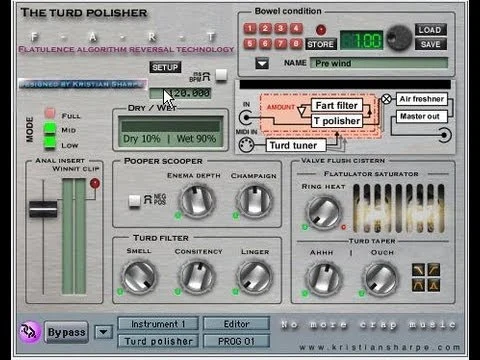Viewport: 480px width, 360px height.
Task: Select the top-left Turd Taper curve icon
Action: pyautogui.click(x=418, y=269)
